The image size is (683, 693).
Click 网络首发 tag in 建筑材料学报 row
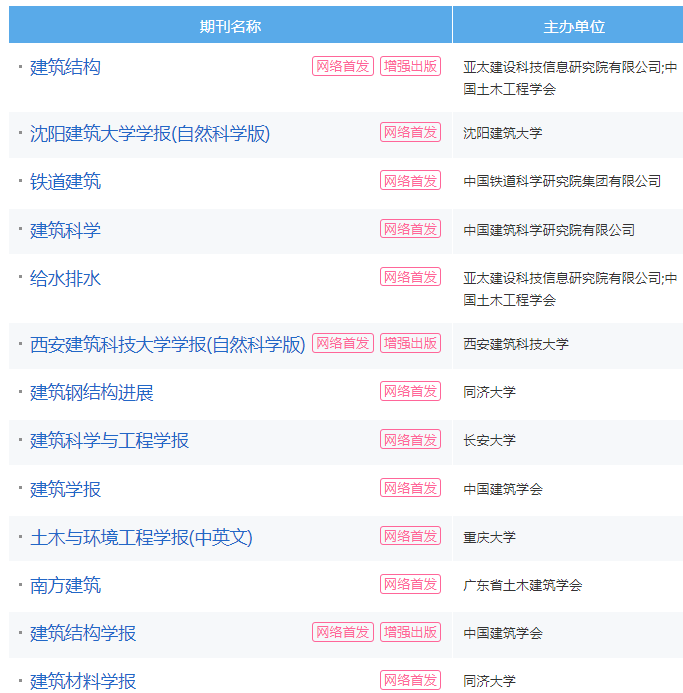(x=410, y=680)
